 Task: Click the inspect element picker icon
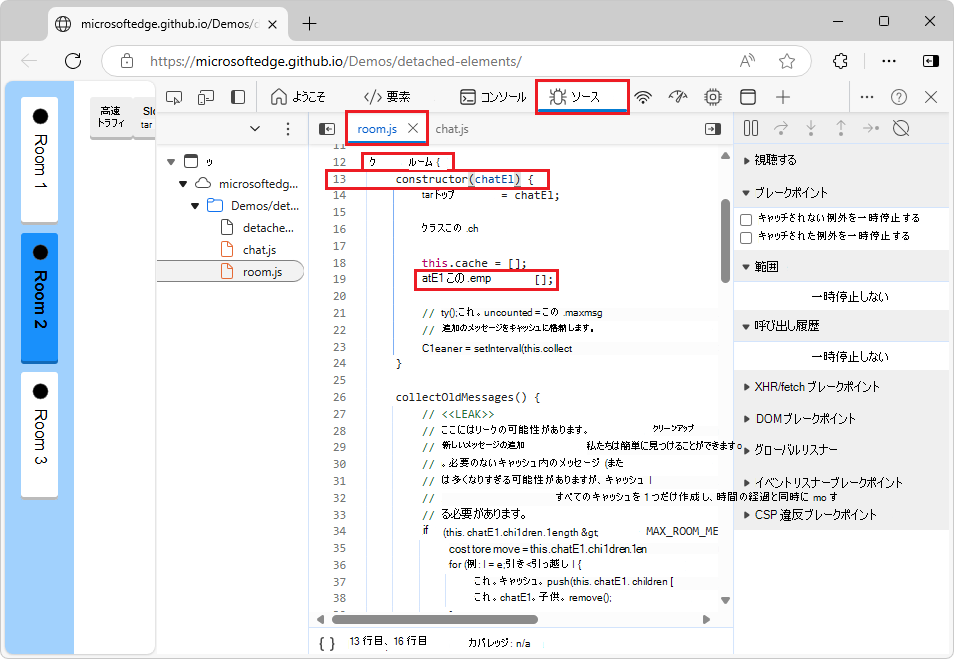[174, 97]
